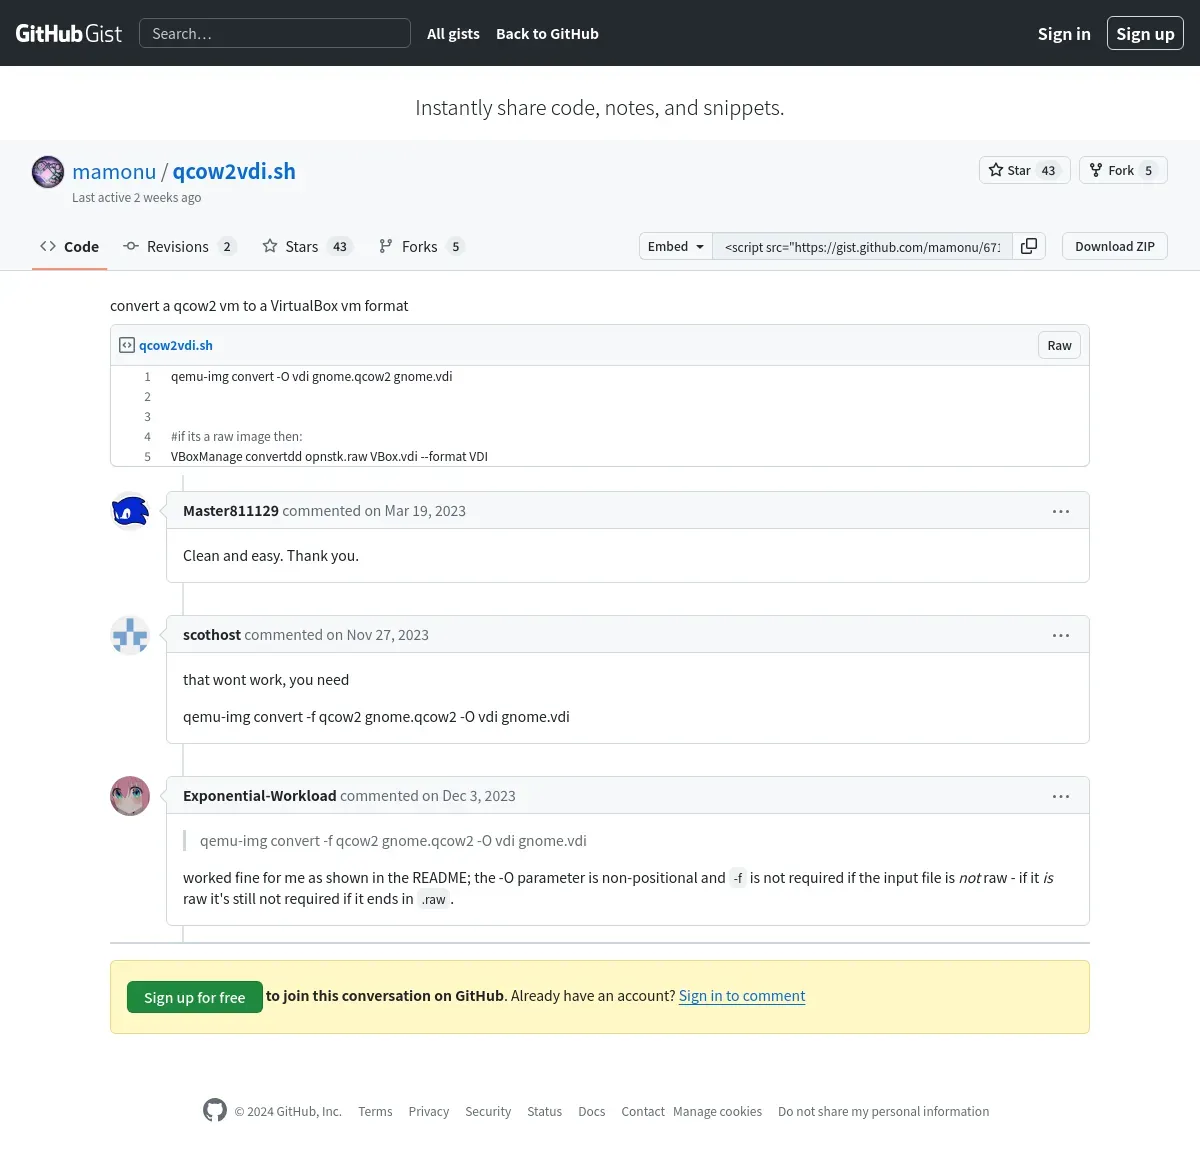The height and width of the screenshot is (1164, 1200).
Task: Click the Search gists input field
Action: 275,33
